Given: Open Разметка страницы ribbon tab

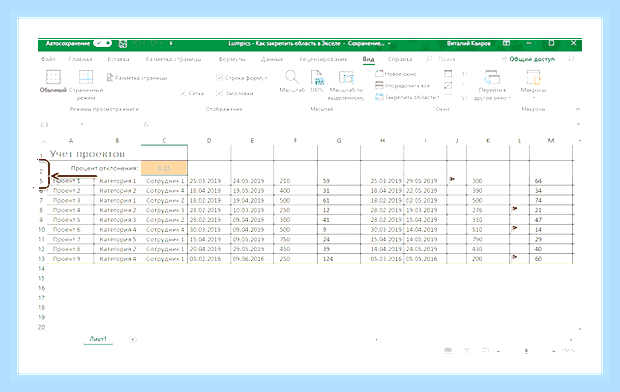Looking at the screenshot, I should point(173,59).
